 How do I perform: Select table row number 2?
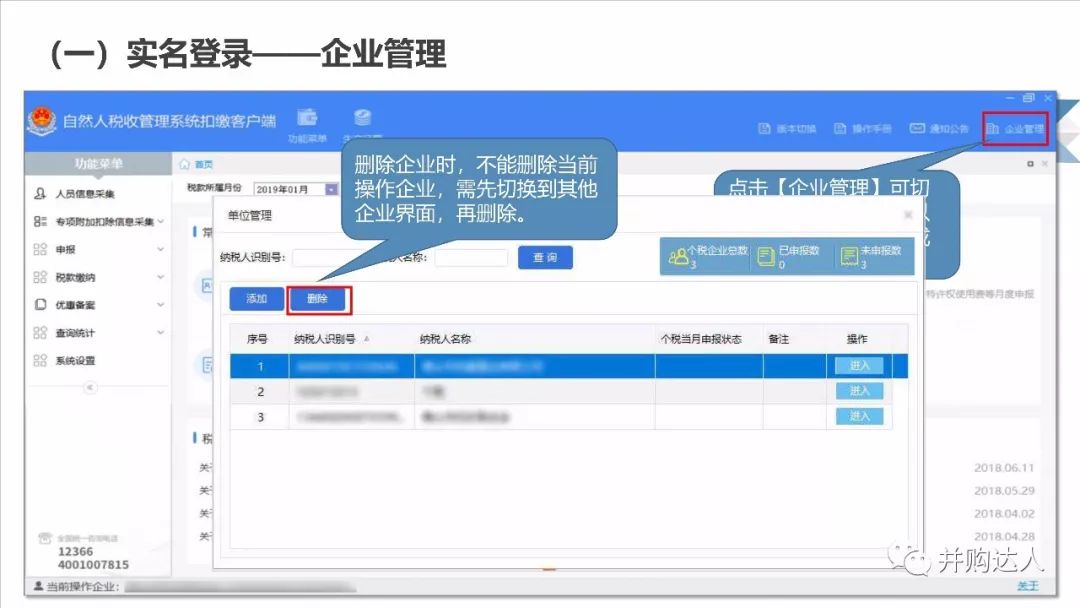point(561,391)
